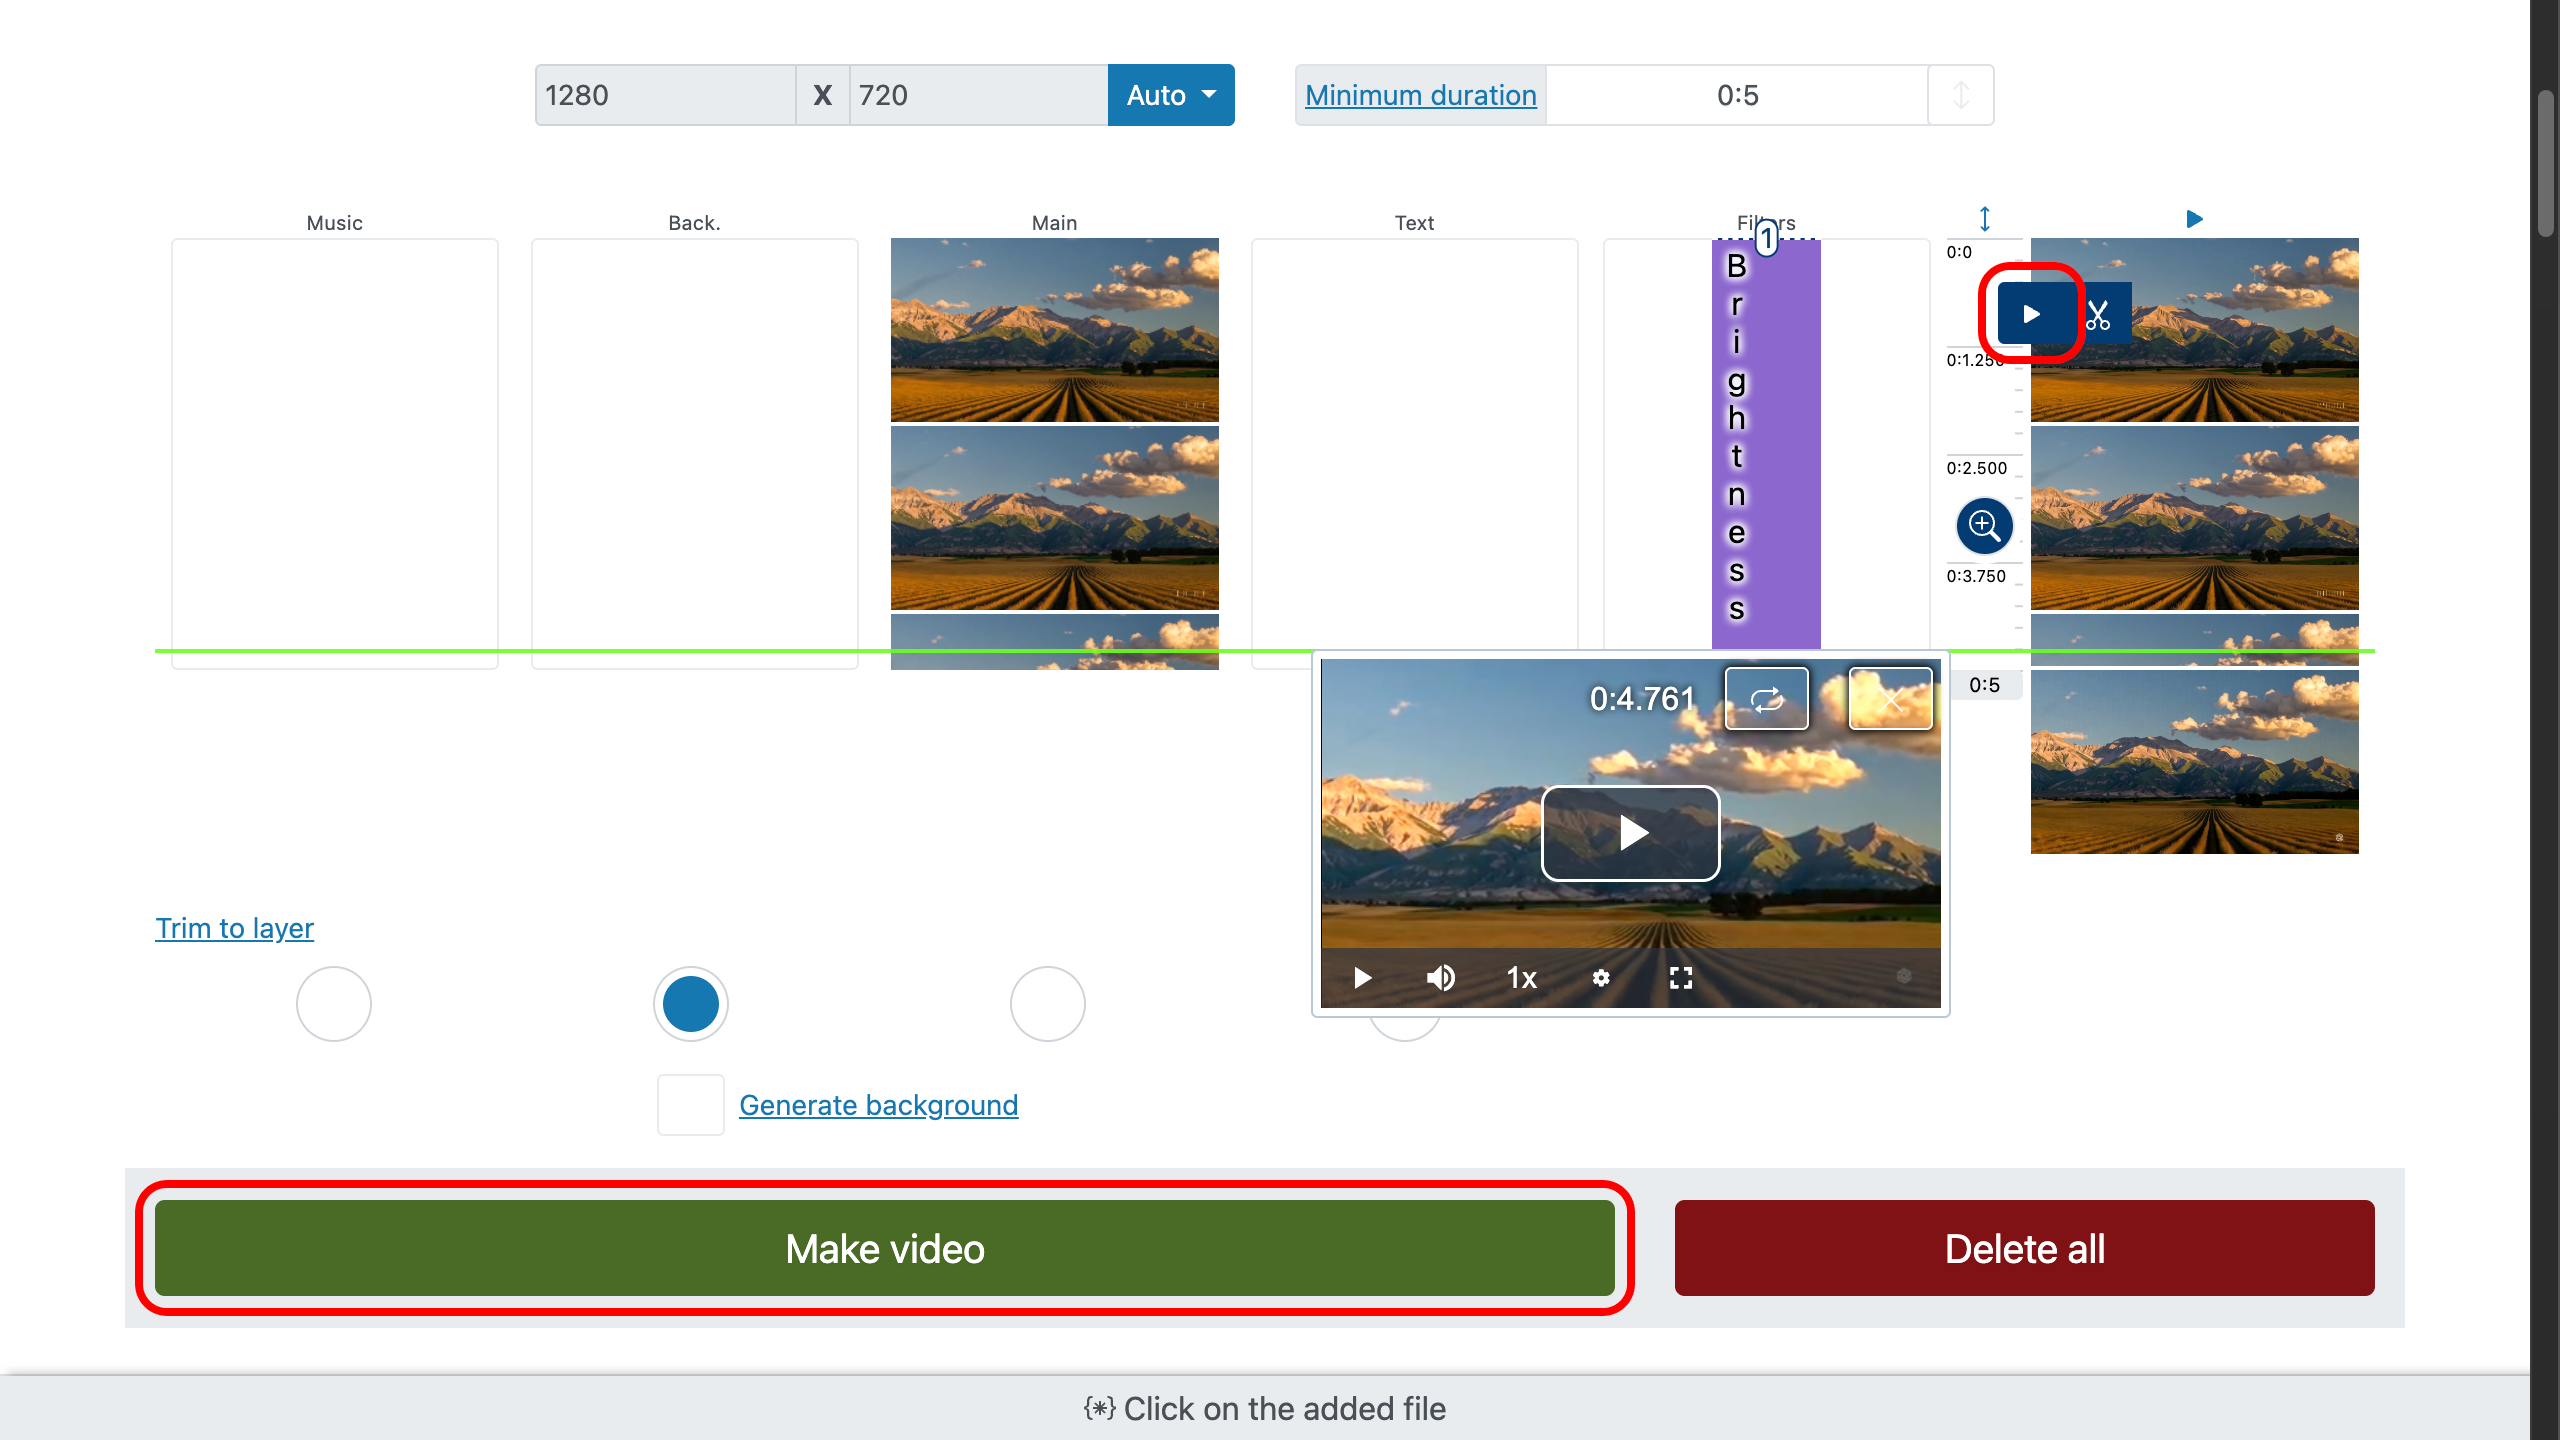Click the zoom-in magnifier on the timeline
The height and width of the screenshot is (1440, 2560).
pos(1984,526)
